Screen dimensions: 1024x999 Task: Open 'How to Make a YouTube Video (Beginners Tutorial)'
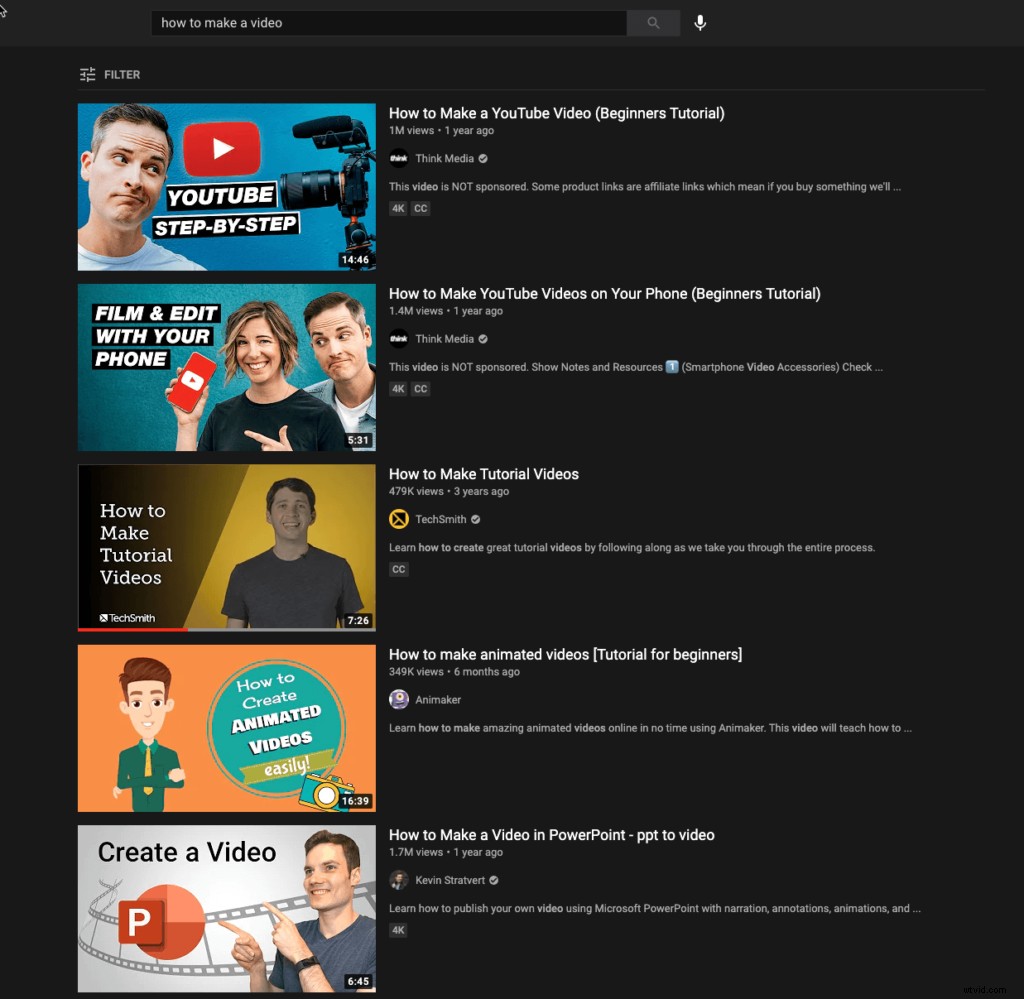[556, 113]
